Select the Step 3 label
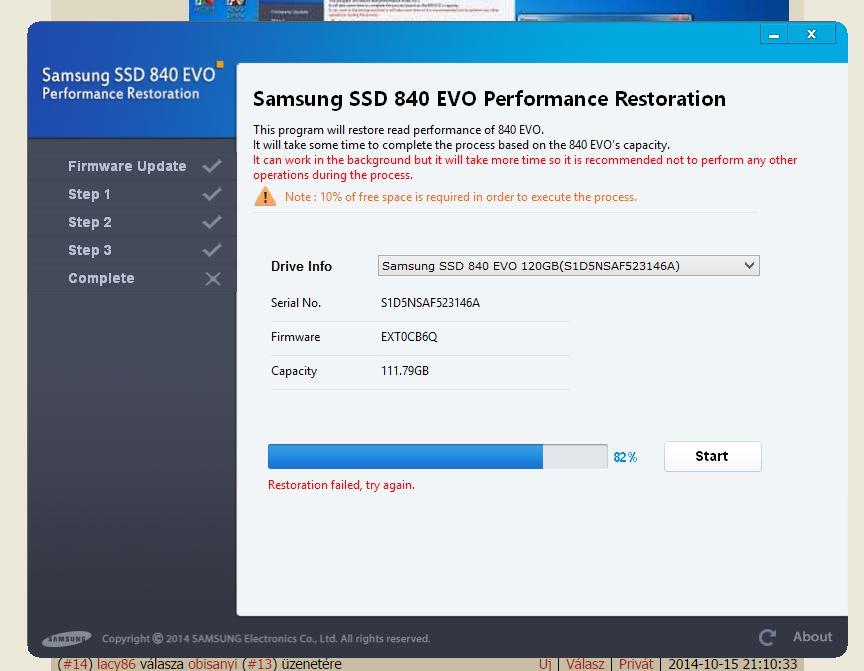The image size is (864, 671). [90, 250]
